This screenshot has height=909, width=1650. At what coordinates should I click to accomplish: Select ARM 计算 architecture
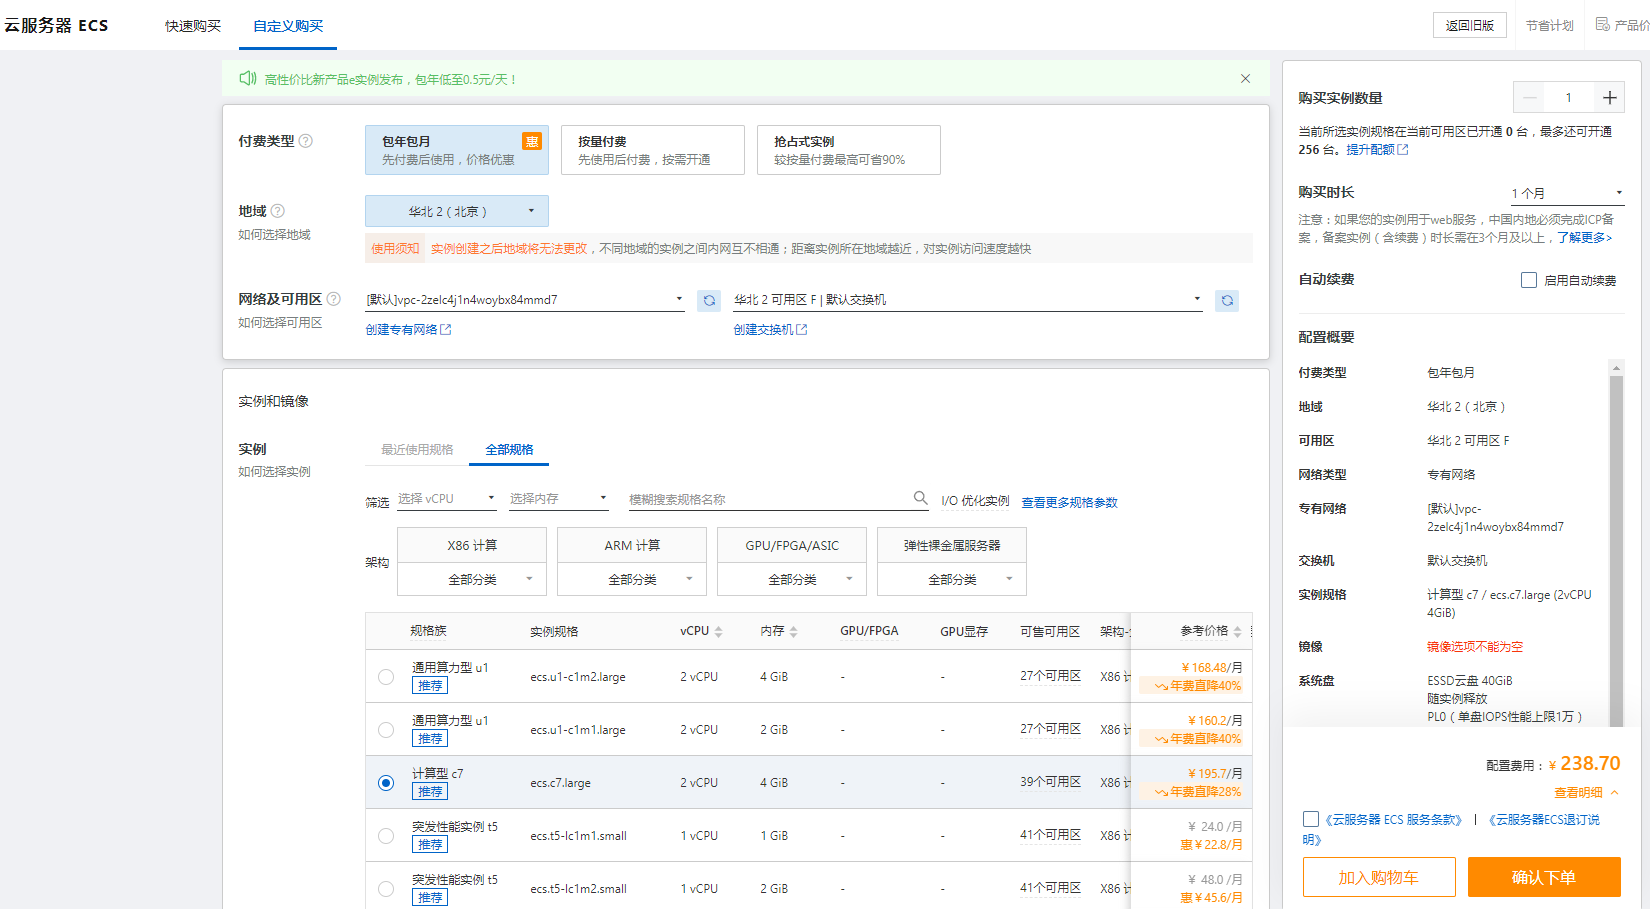632,546
